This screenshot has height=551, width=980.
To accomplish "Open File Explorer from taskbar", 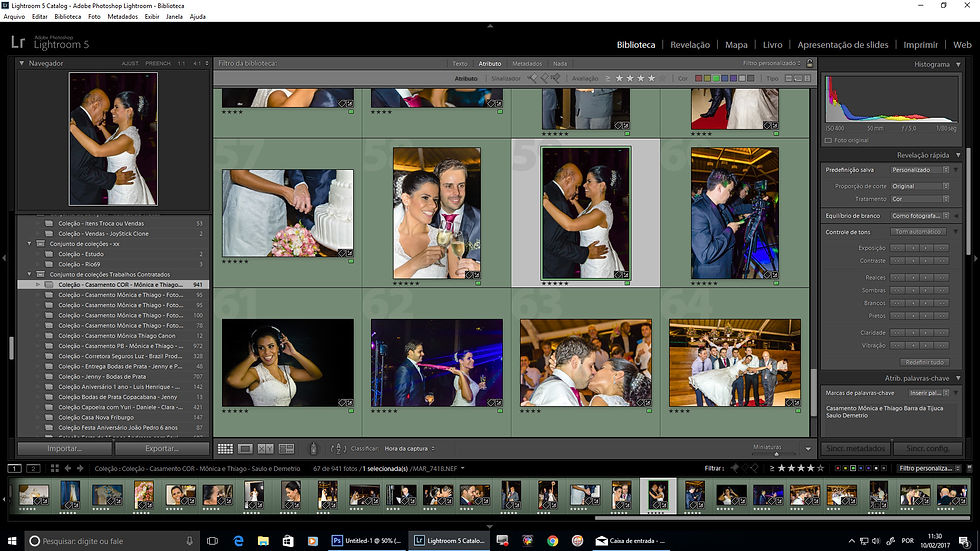I will [262, 541].
